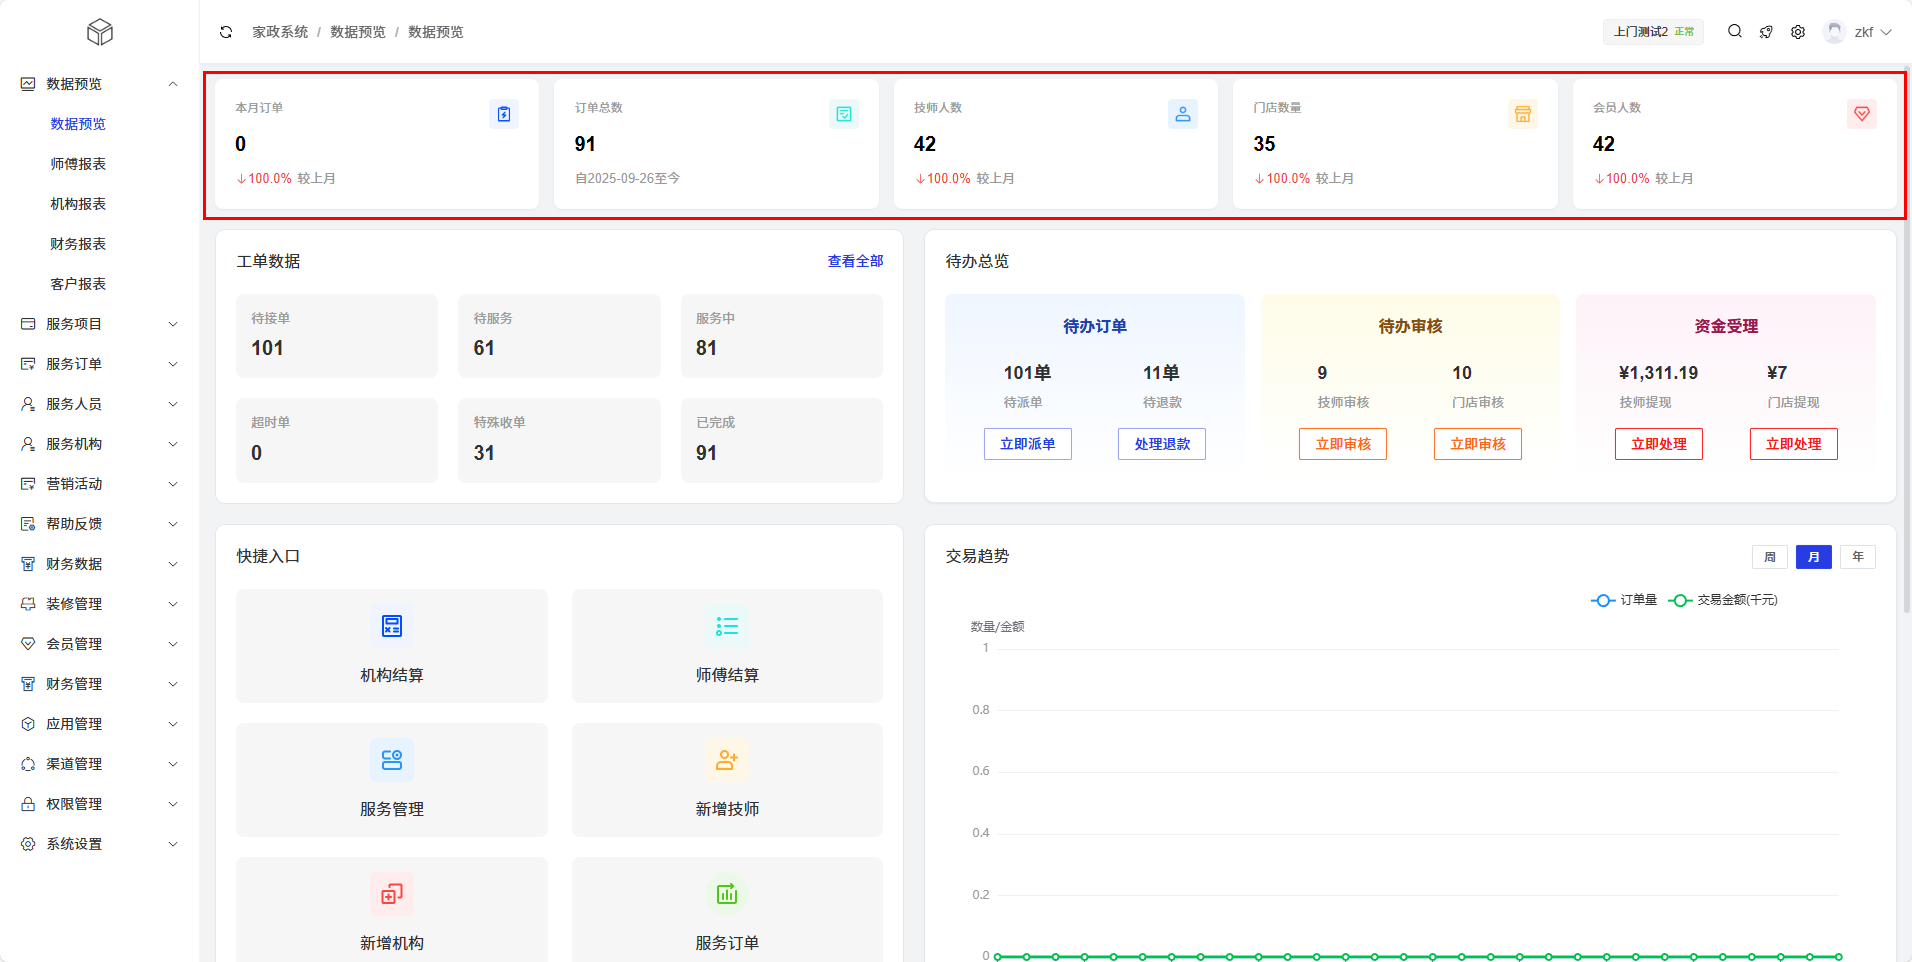Switch trend chart to 年 view
The height and width of the screenshot is (962, 1912).
coord(1858,557)
